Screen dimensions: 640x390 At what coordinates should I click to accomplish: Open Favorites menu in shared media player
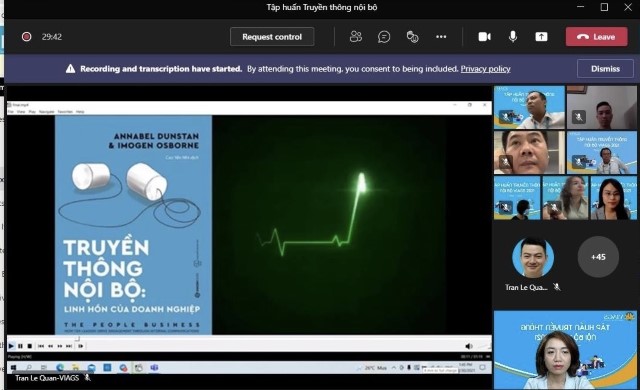[x=65, y=112]
